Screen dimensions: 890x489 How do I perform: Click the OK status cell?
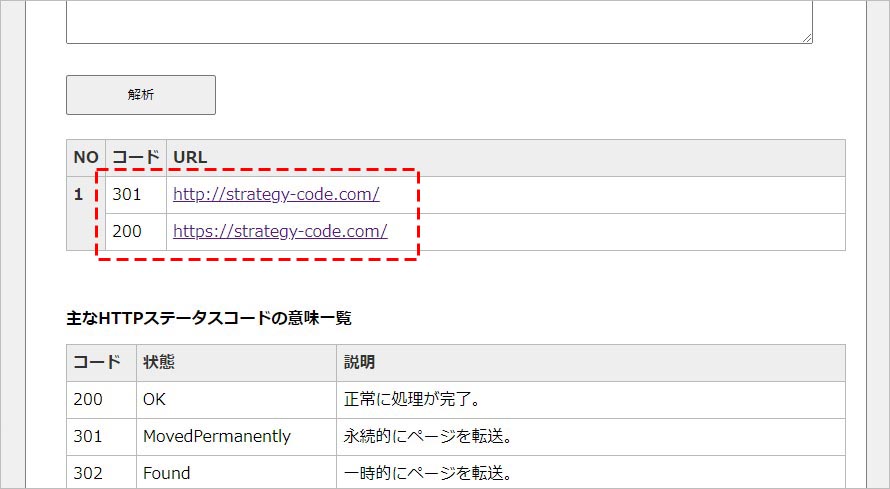click(x=154, y=399)
